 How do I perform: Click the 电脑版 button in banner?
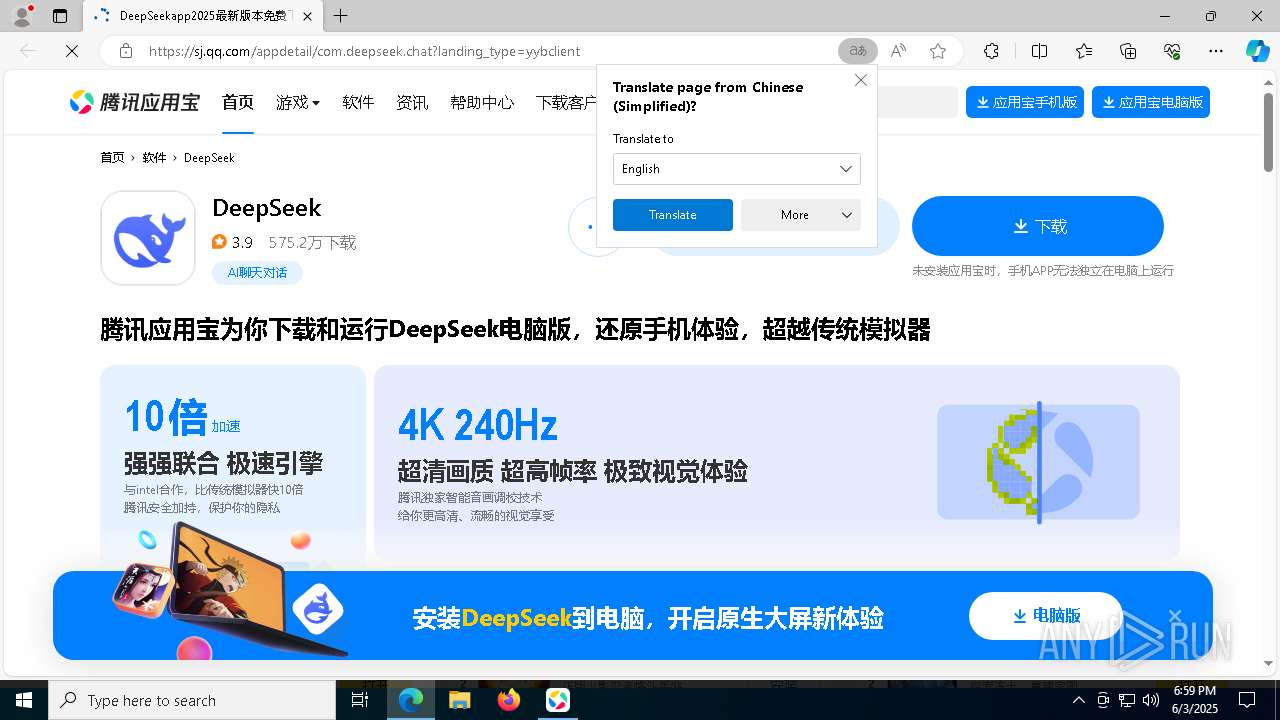tap(1046, 616)
